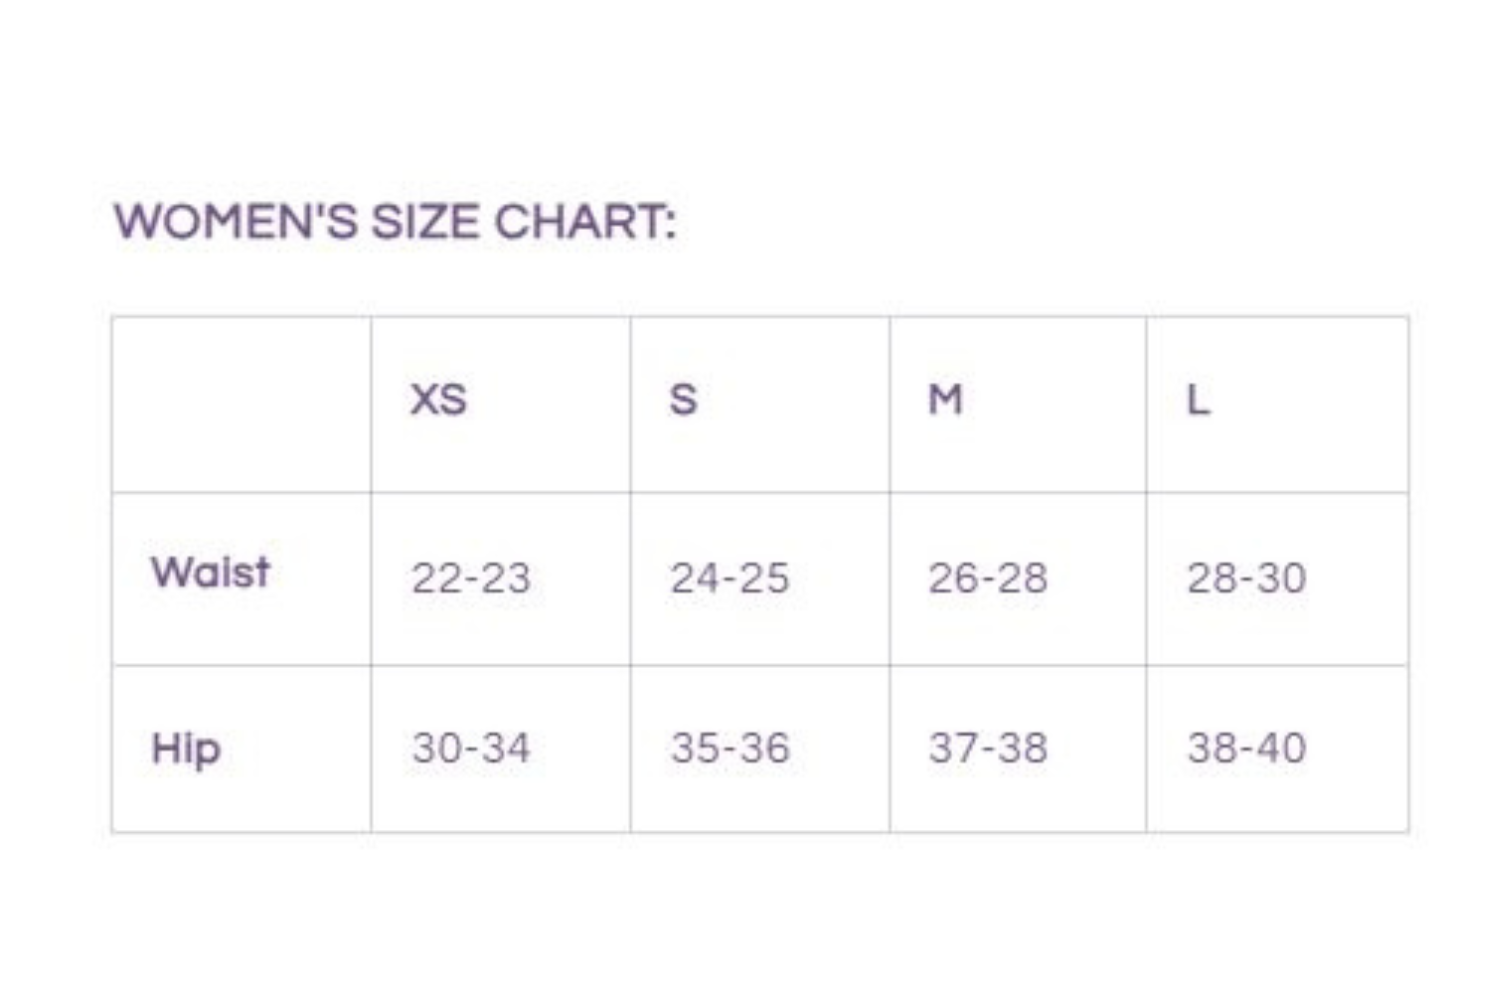Click the word SIZE in the heading
This screenshot has height=1000, width=1500.
coord(425,221)
